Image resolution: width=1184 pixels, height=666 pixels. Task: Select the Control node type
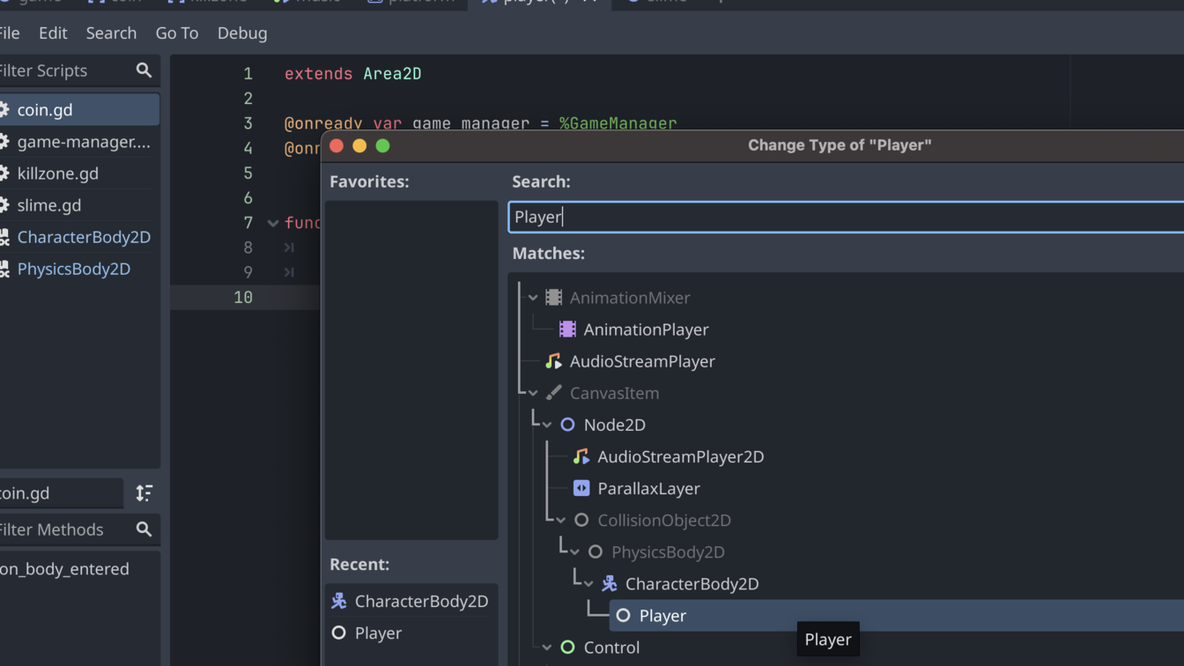611,647
